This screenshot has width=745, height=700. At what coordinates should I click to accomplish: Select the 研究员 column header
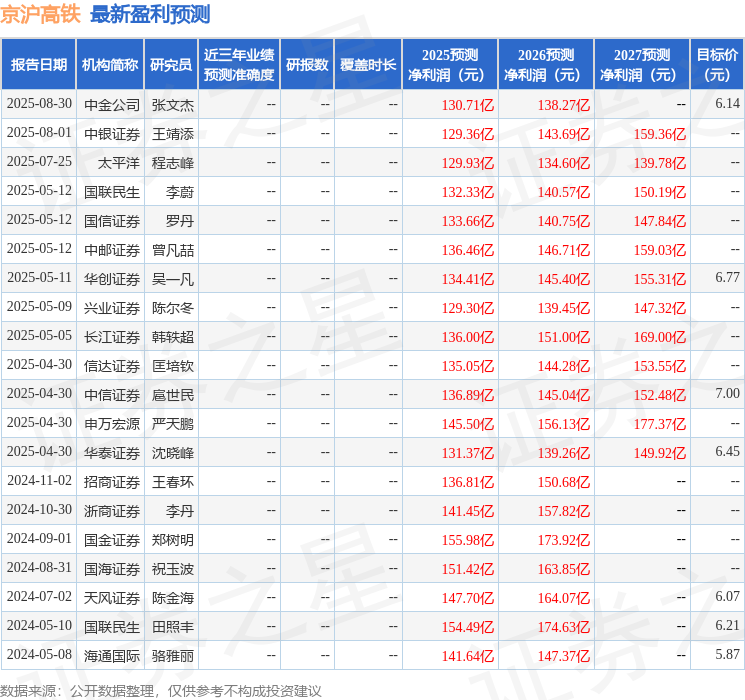point(171,65)
